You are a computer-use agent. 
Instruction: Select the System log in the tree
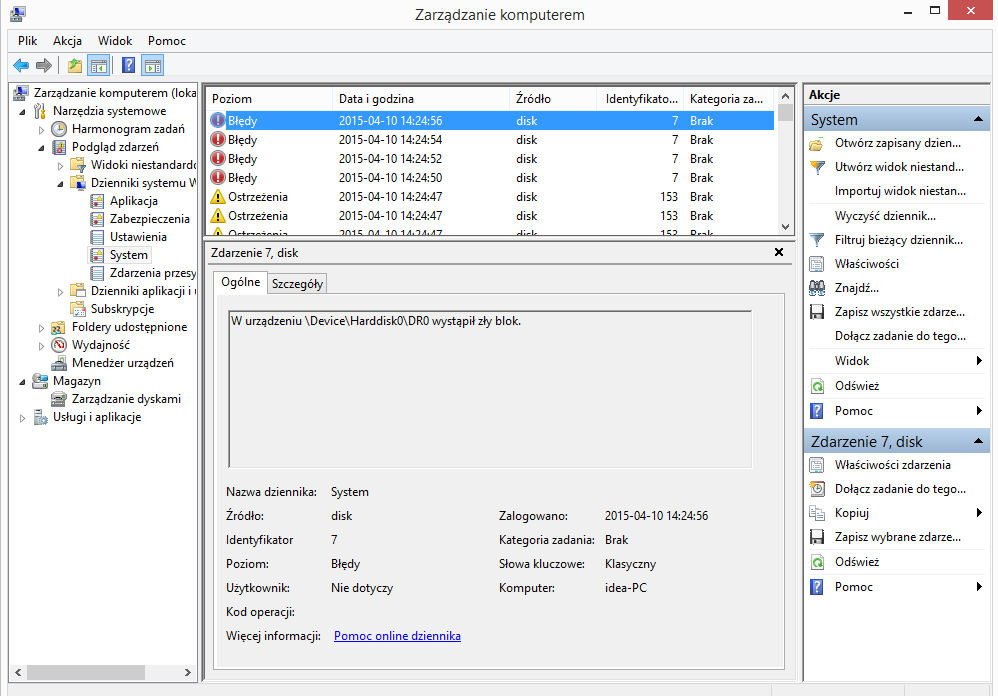(x=129, y=255)
